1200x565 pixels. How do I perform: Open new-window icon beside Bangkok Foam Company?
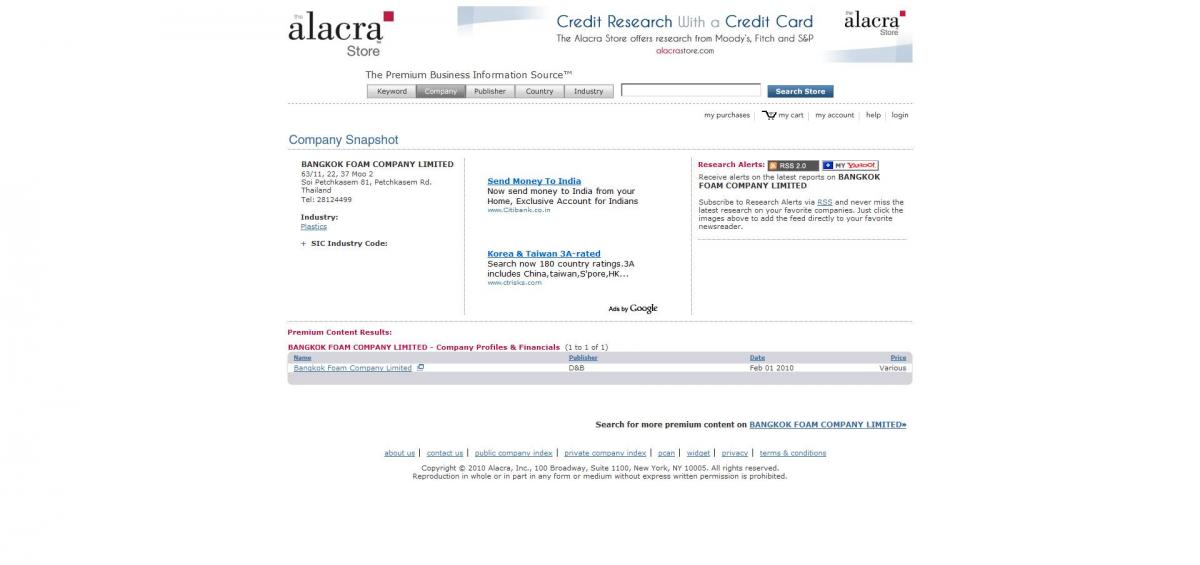pyautogui.click(x=420, y=368)
